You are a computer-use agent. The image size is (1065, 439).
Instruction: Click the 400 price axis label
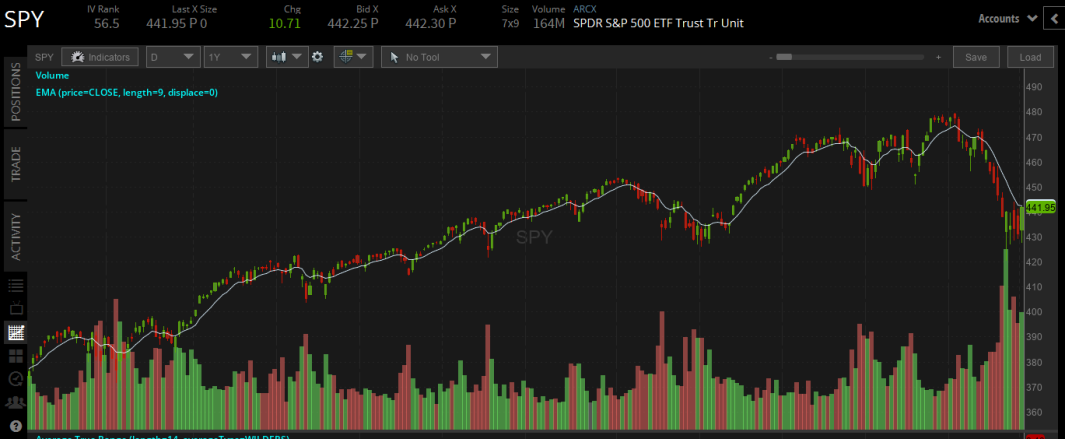[x=1034, y=312]
